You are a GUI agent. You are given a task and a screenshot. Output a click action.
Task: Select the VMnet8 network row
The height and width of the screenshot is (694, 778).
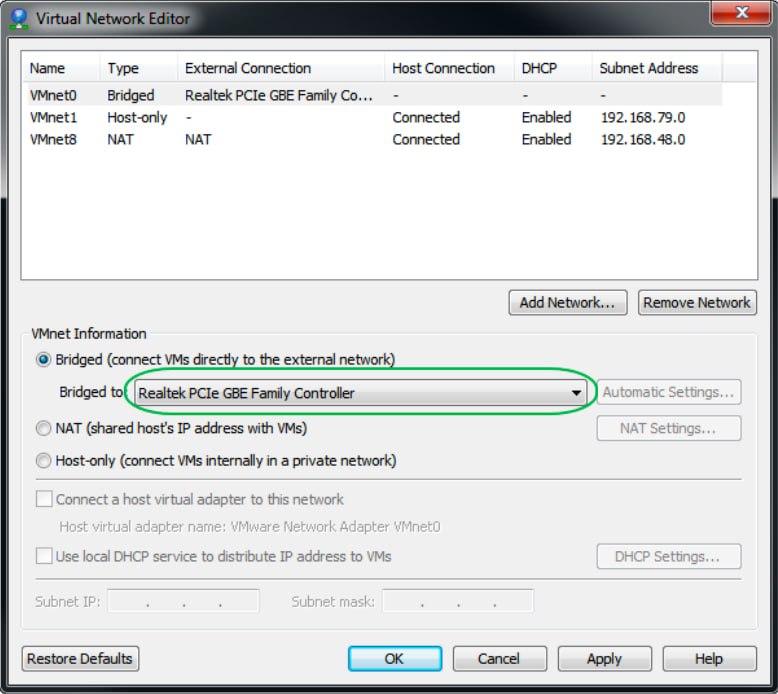click(372, 139)
